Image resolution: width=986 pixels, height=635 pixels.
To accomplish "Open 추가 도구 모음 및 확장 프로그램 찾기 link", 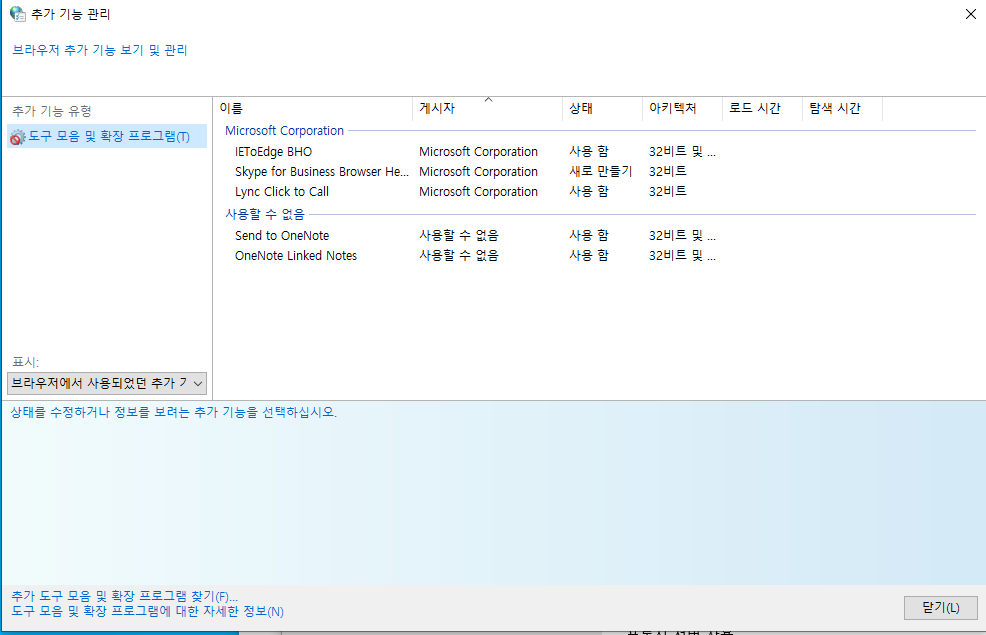I will click(x=125, y=596).
